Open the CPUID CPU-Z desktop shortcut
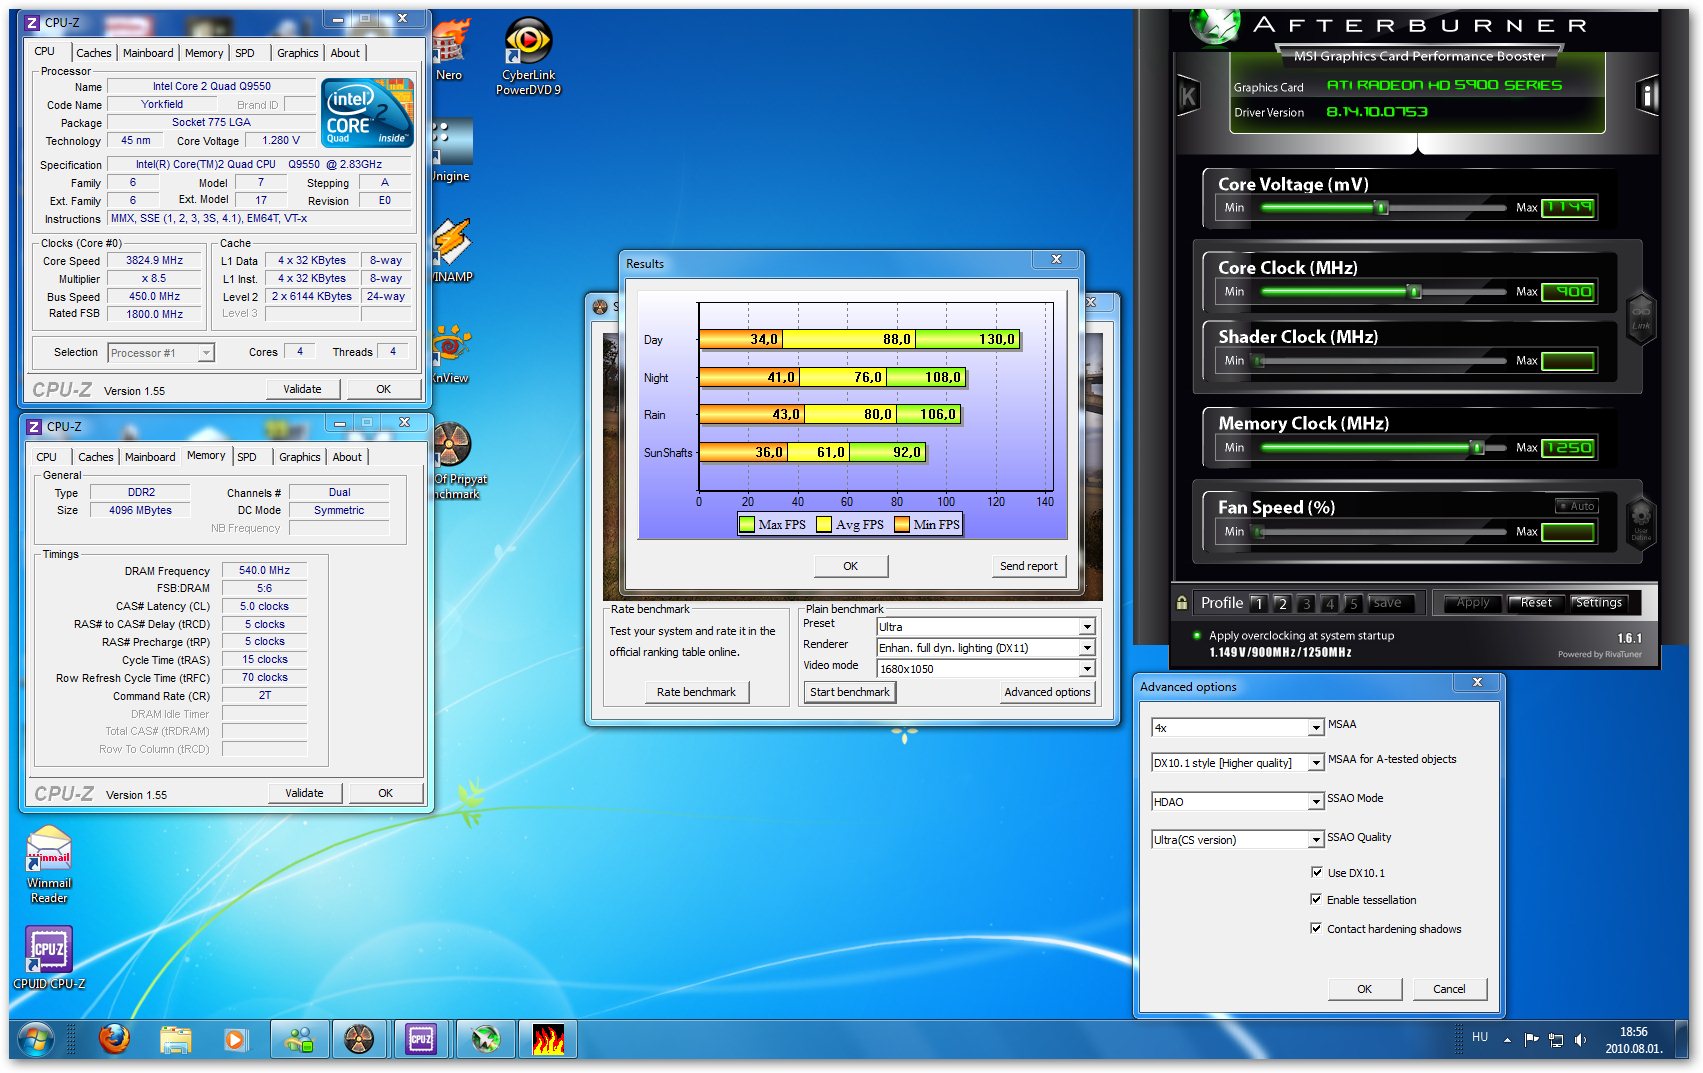Screen dimensions: 1703x1073 49,957
